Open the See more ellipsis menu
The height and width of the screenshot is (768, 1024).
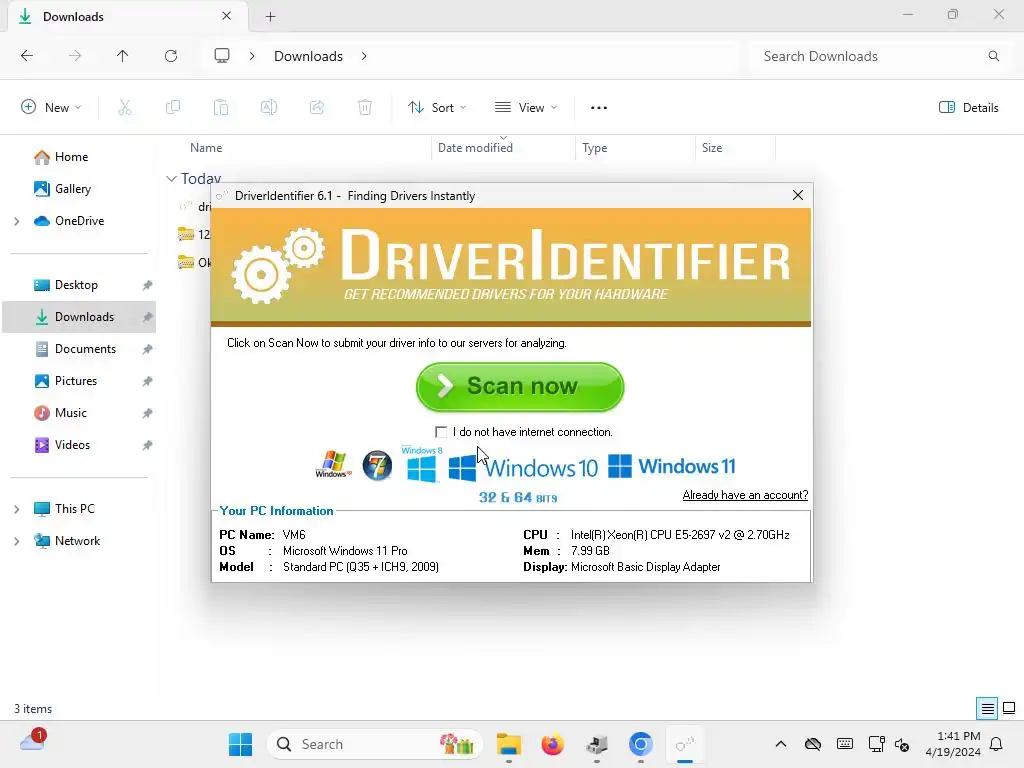(599, 108)
